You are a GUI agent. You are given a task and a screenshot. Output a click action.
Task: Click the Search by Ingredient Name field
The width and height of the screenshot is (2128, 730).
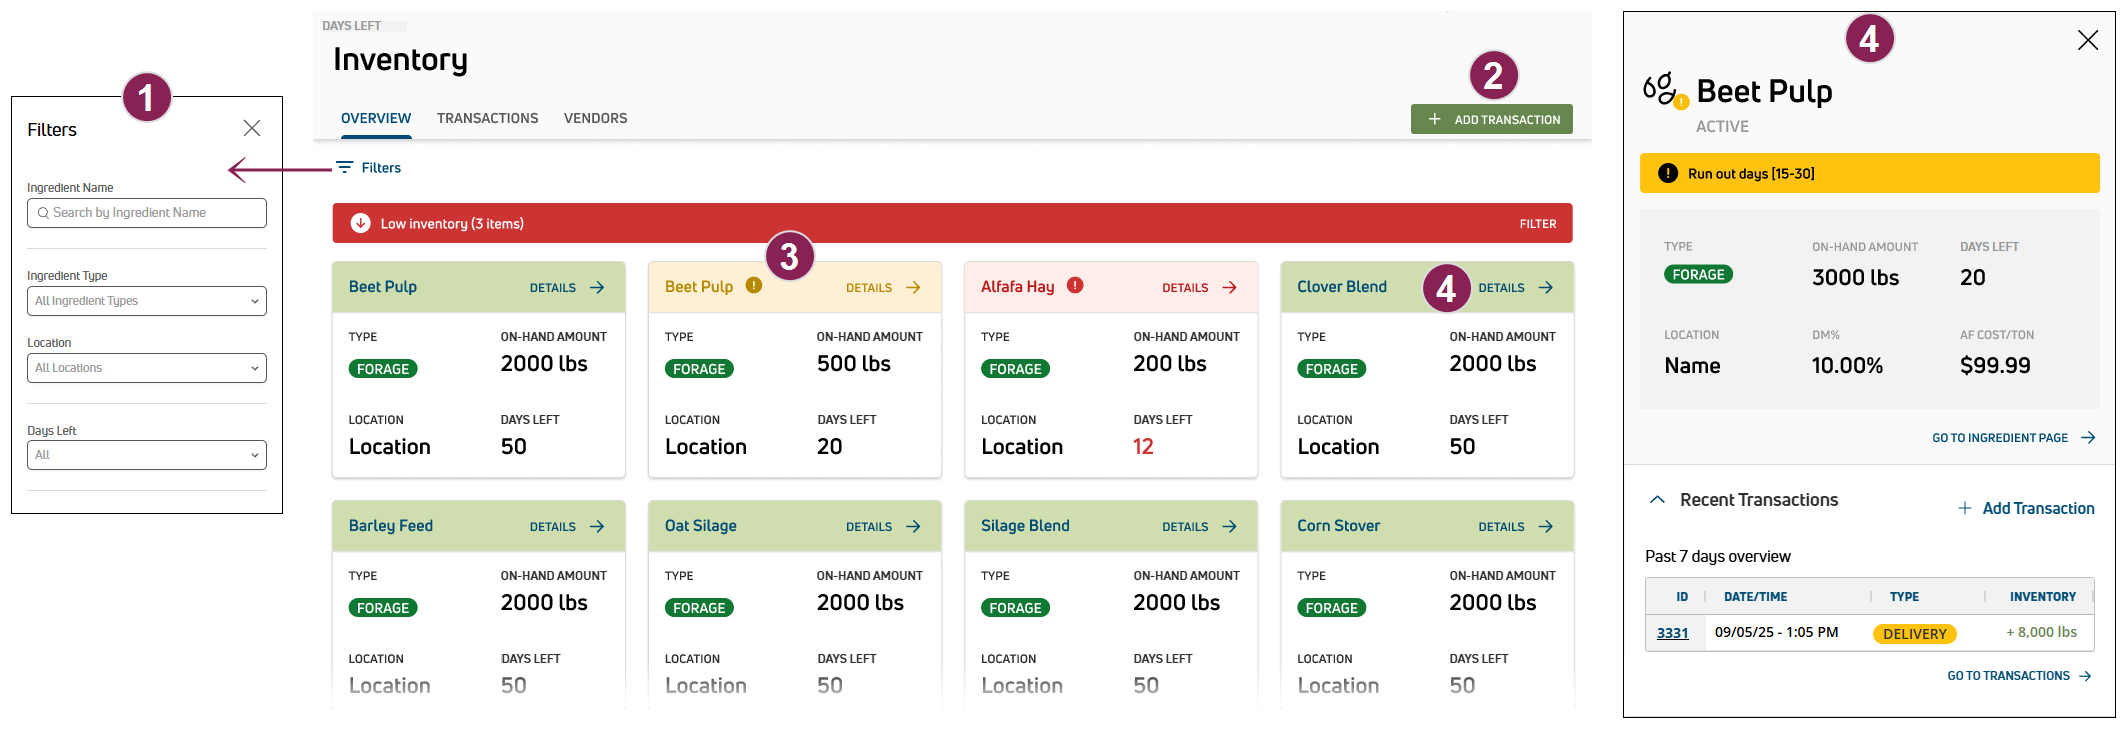[x=147, y=213]
